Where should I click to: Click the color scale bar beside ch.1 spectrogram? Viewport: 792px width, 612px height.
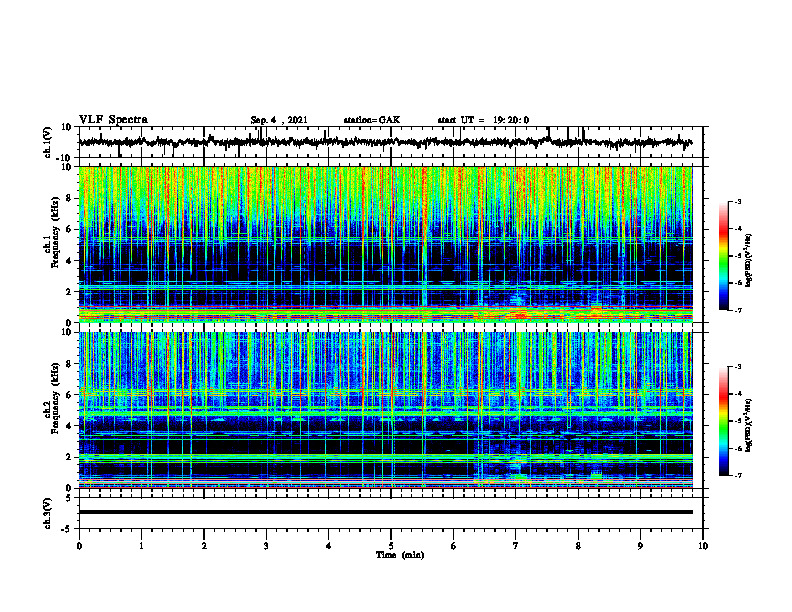point(724,256)
